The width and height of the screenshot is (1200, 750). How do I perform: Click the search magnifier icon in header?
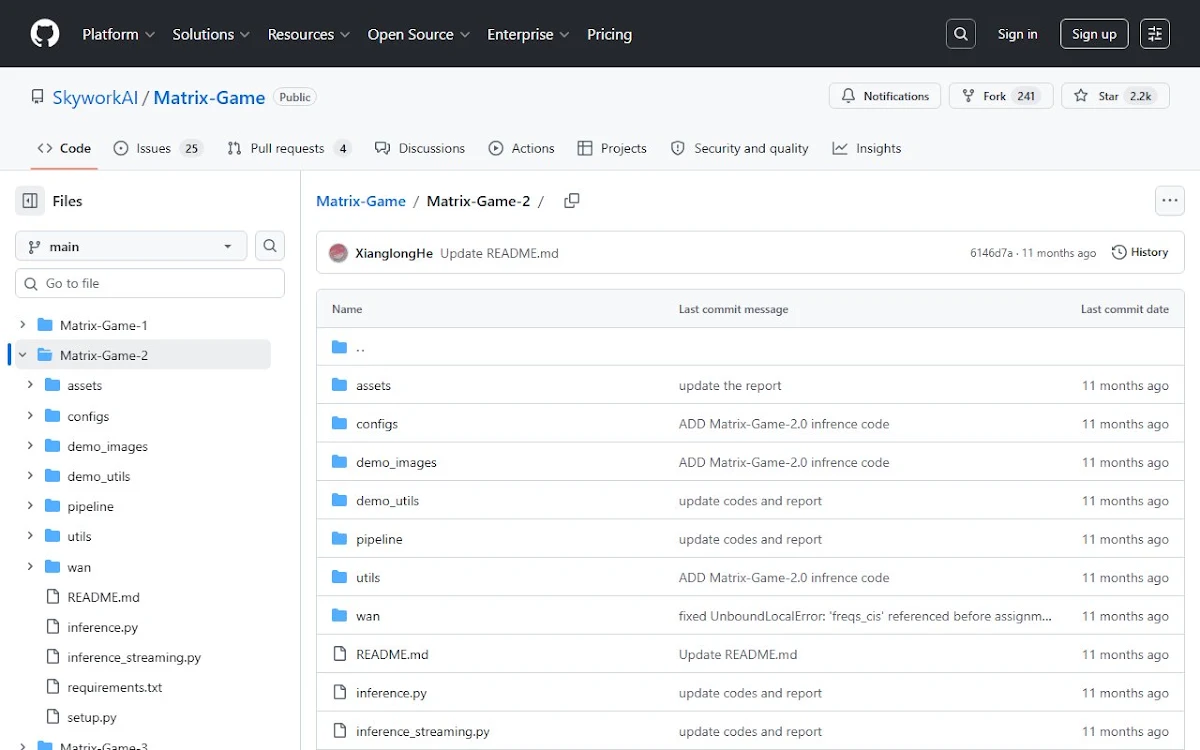[961, 34]
